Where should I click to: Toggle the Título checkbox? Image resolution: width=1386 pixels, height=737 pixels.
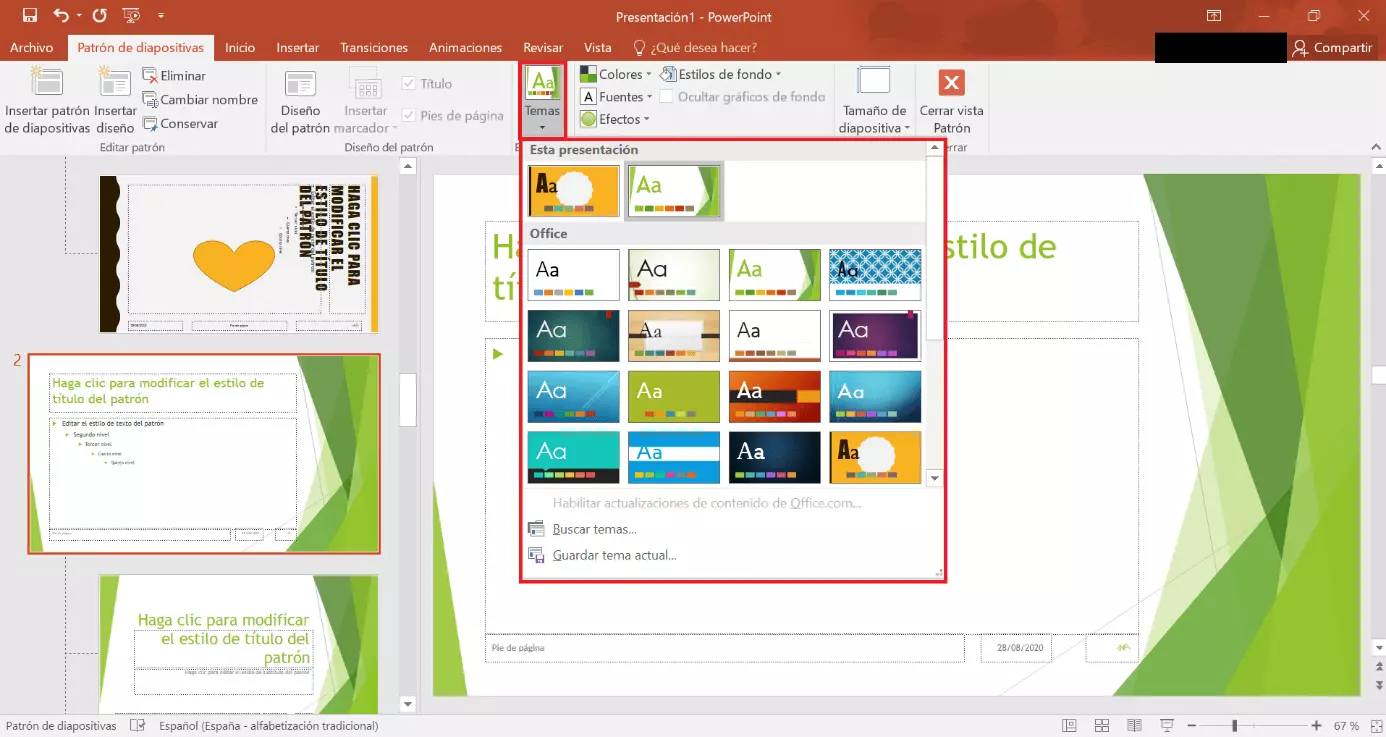409,84
